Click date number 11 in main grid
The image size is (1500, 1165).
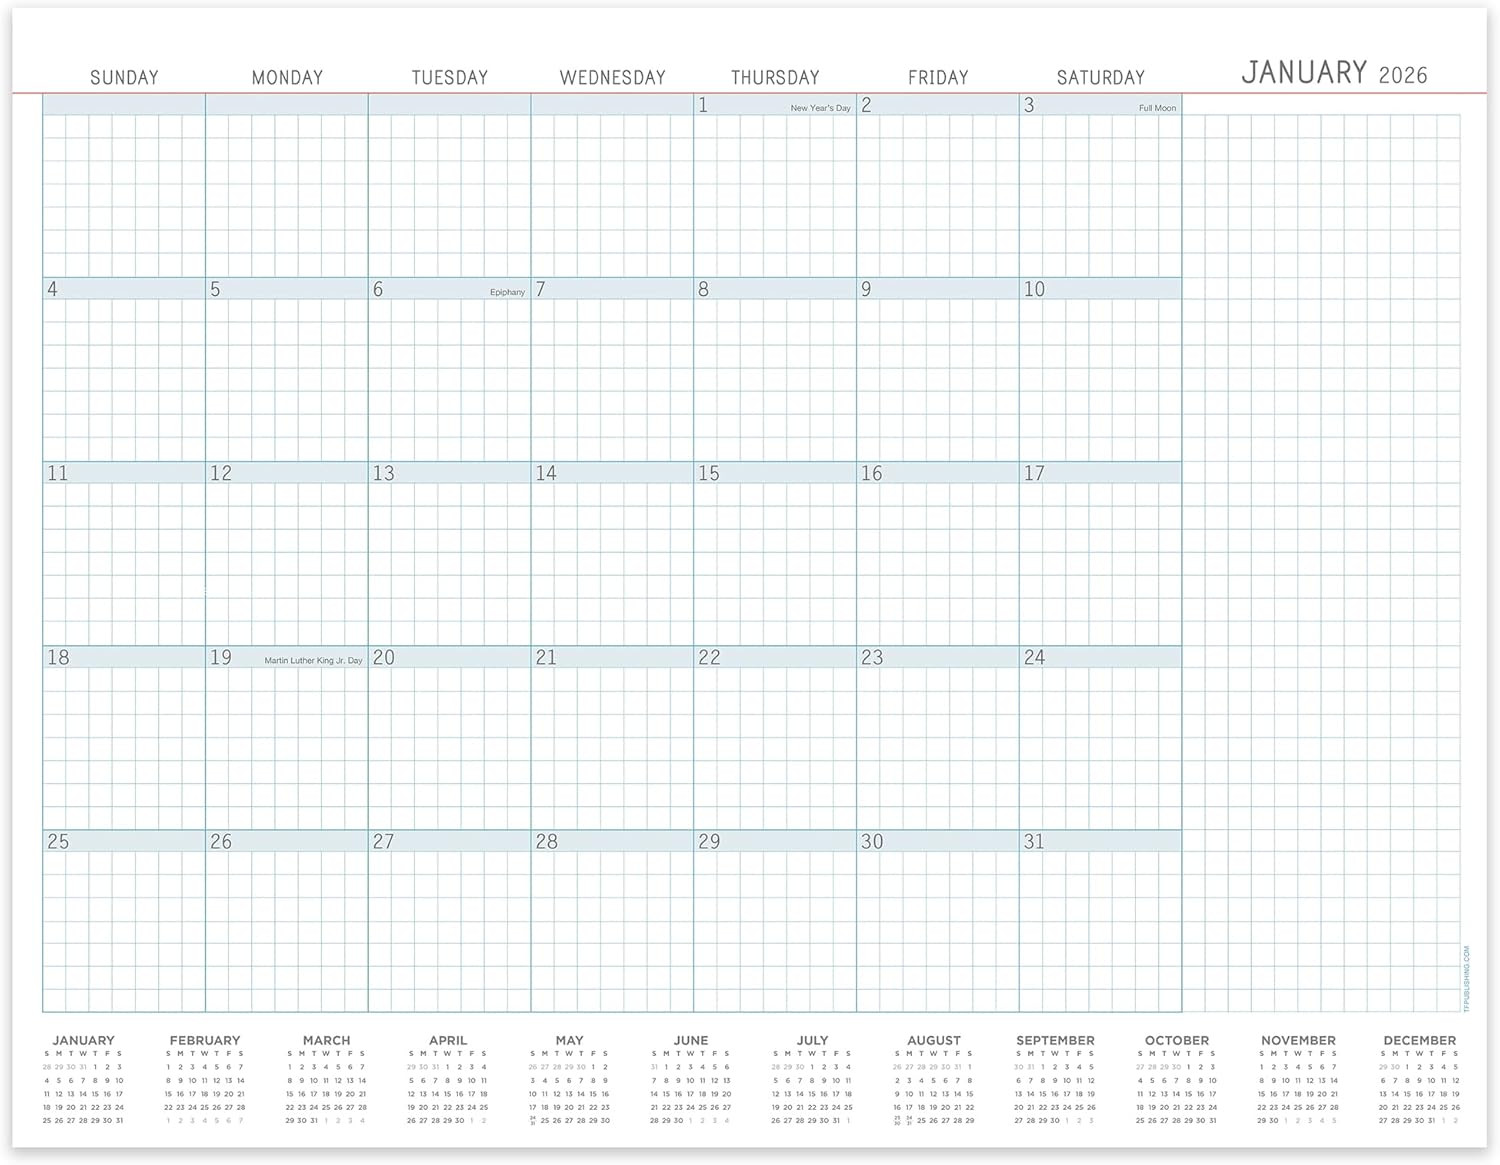coord(58,473)
